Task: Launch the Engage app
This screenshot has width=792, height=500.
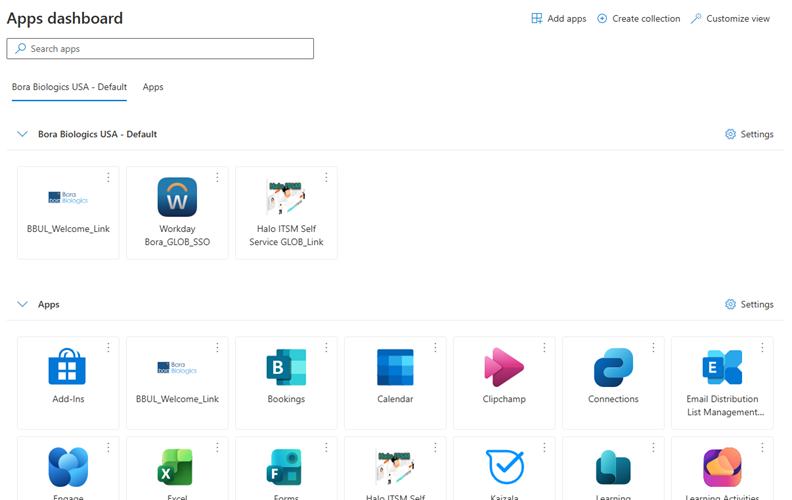Action: [x=68, y=469]
